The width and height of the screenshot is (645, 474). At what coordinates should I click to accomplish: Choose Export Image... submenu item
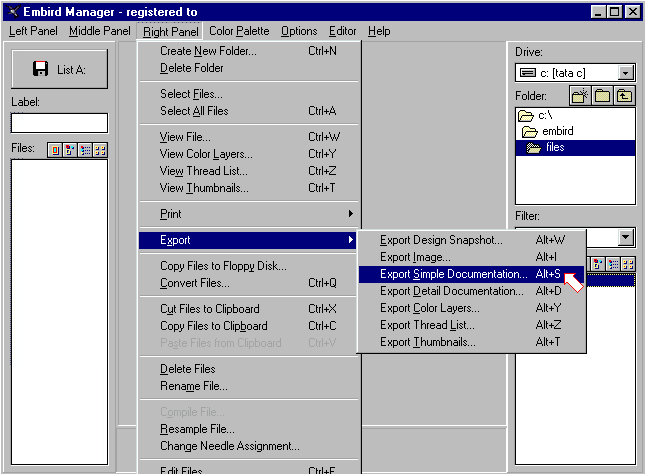click(471, 257)
